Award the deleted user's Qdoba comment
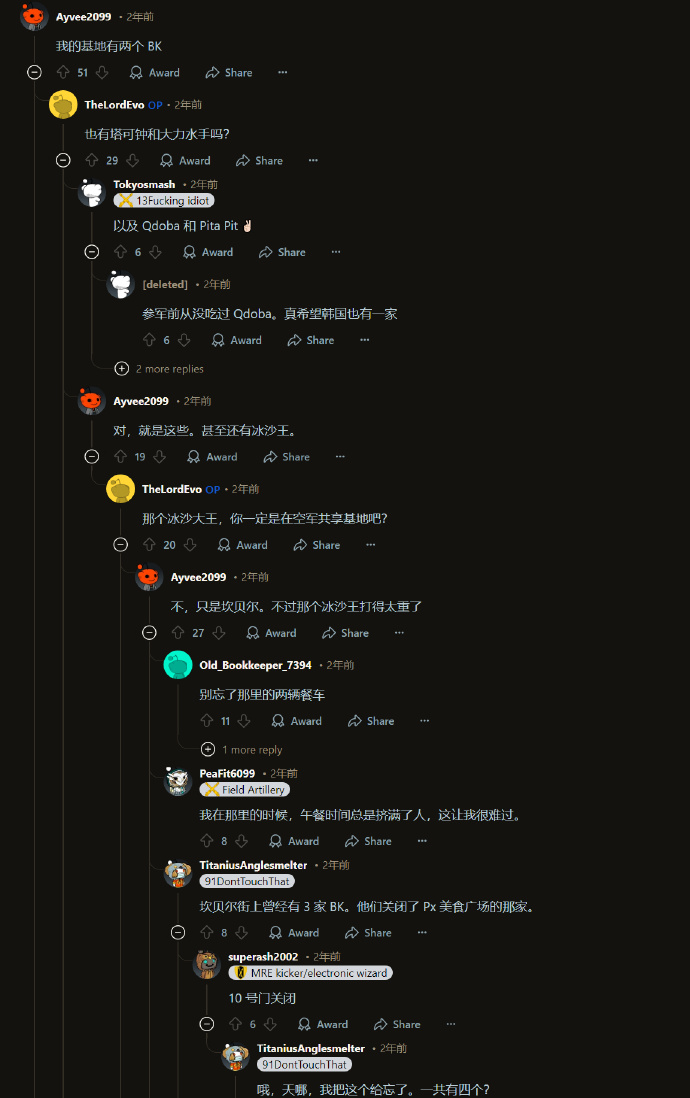 pos(237,340)
